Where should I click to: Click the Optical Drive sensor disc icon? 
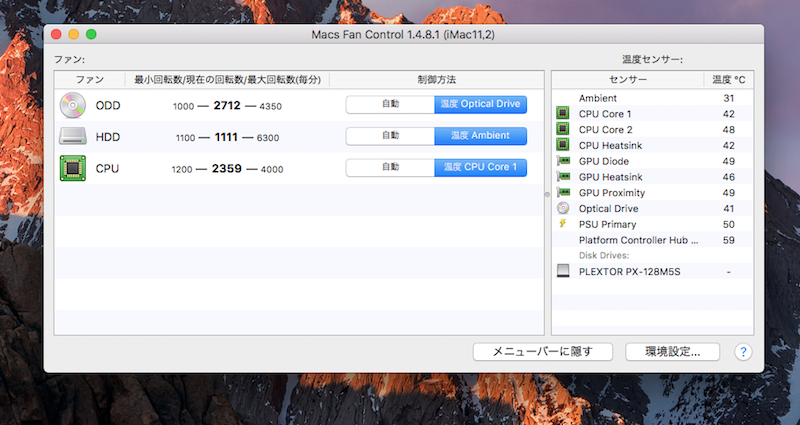click(x=562, y=209)
